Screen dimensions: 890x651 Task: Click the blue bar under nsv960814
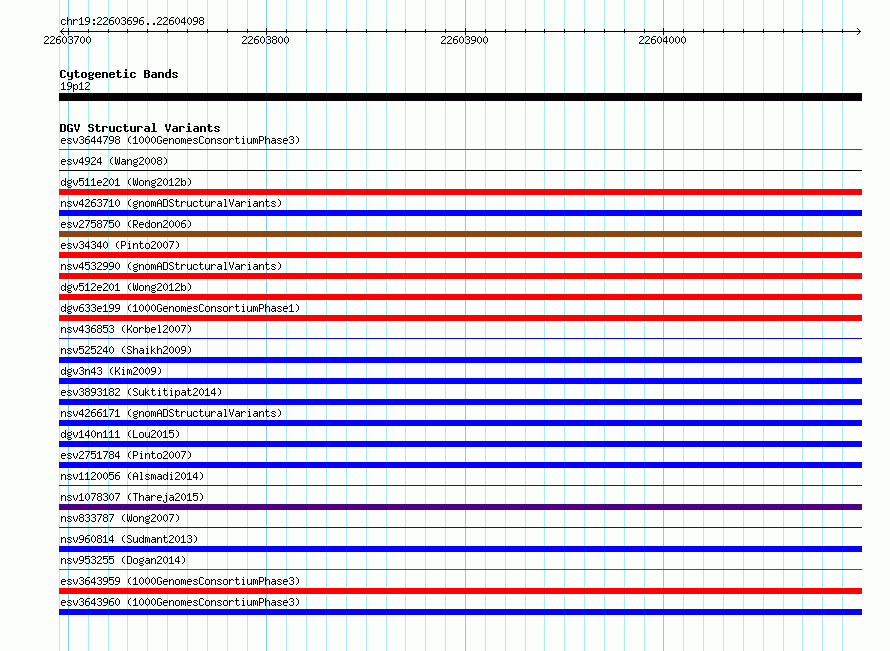pos(460,549)
